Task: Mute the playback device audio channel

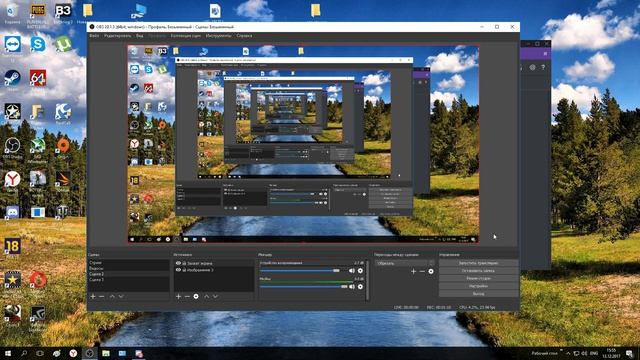Action: [x=352, y=271]
